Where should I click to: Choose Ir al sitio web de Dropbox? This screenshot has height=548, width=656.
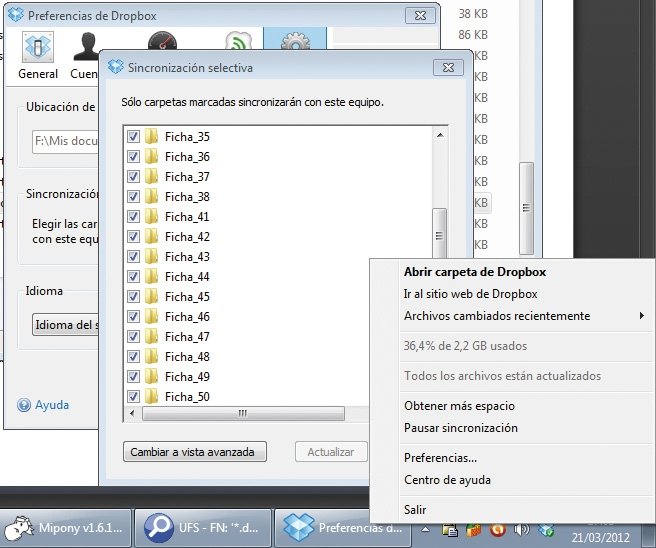click(x=470, y=294)
